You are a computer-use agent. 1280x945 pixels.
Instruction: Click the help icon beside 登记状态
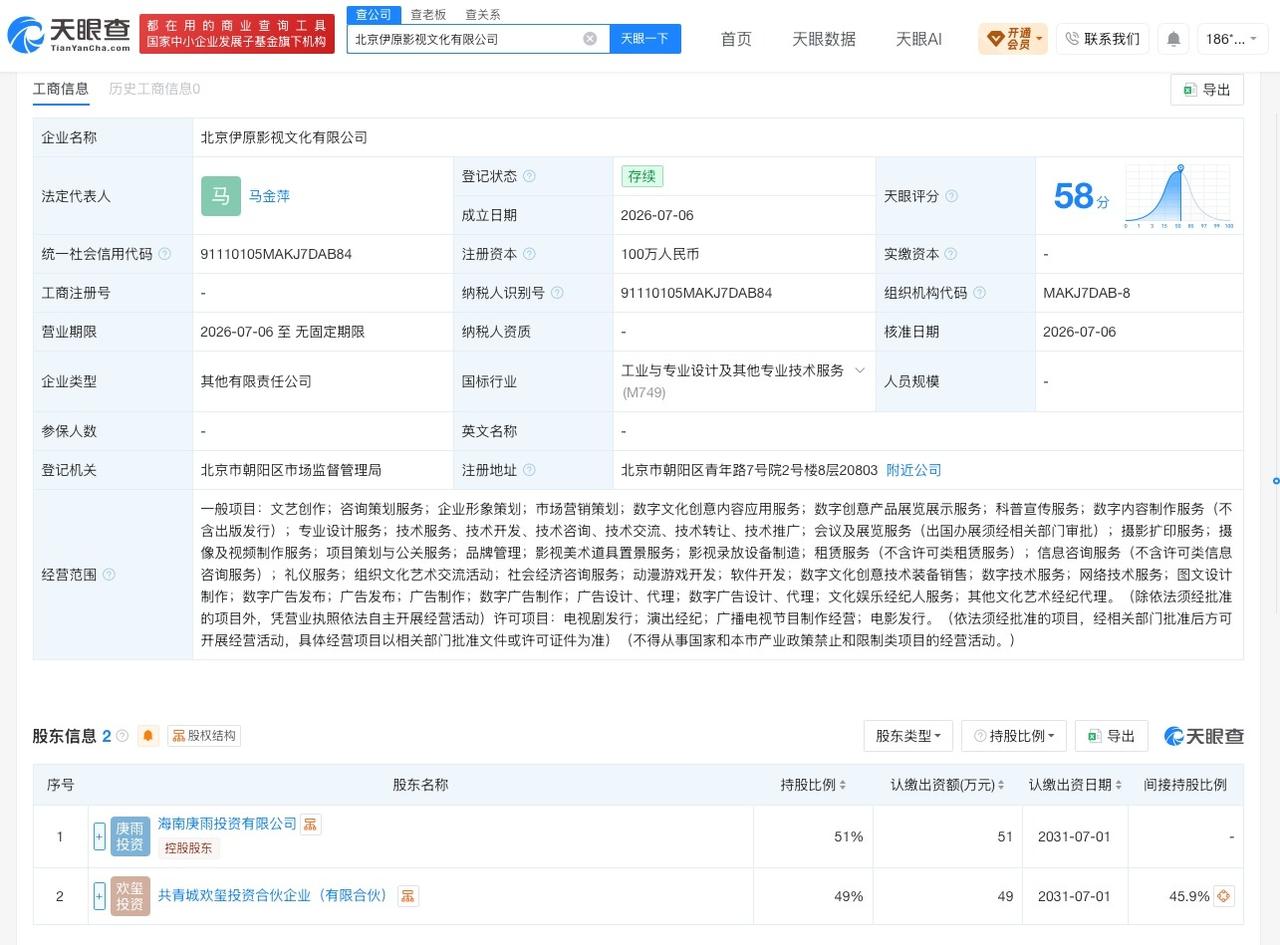(x=529, y=176)
